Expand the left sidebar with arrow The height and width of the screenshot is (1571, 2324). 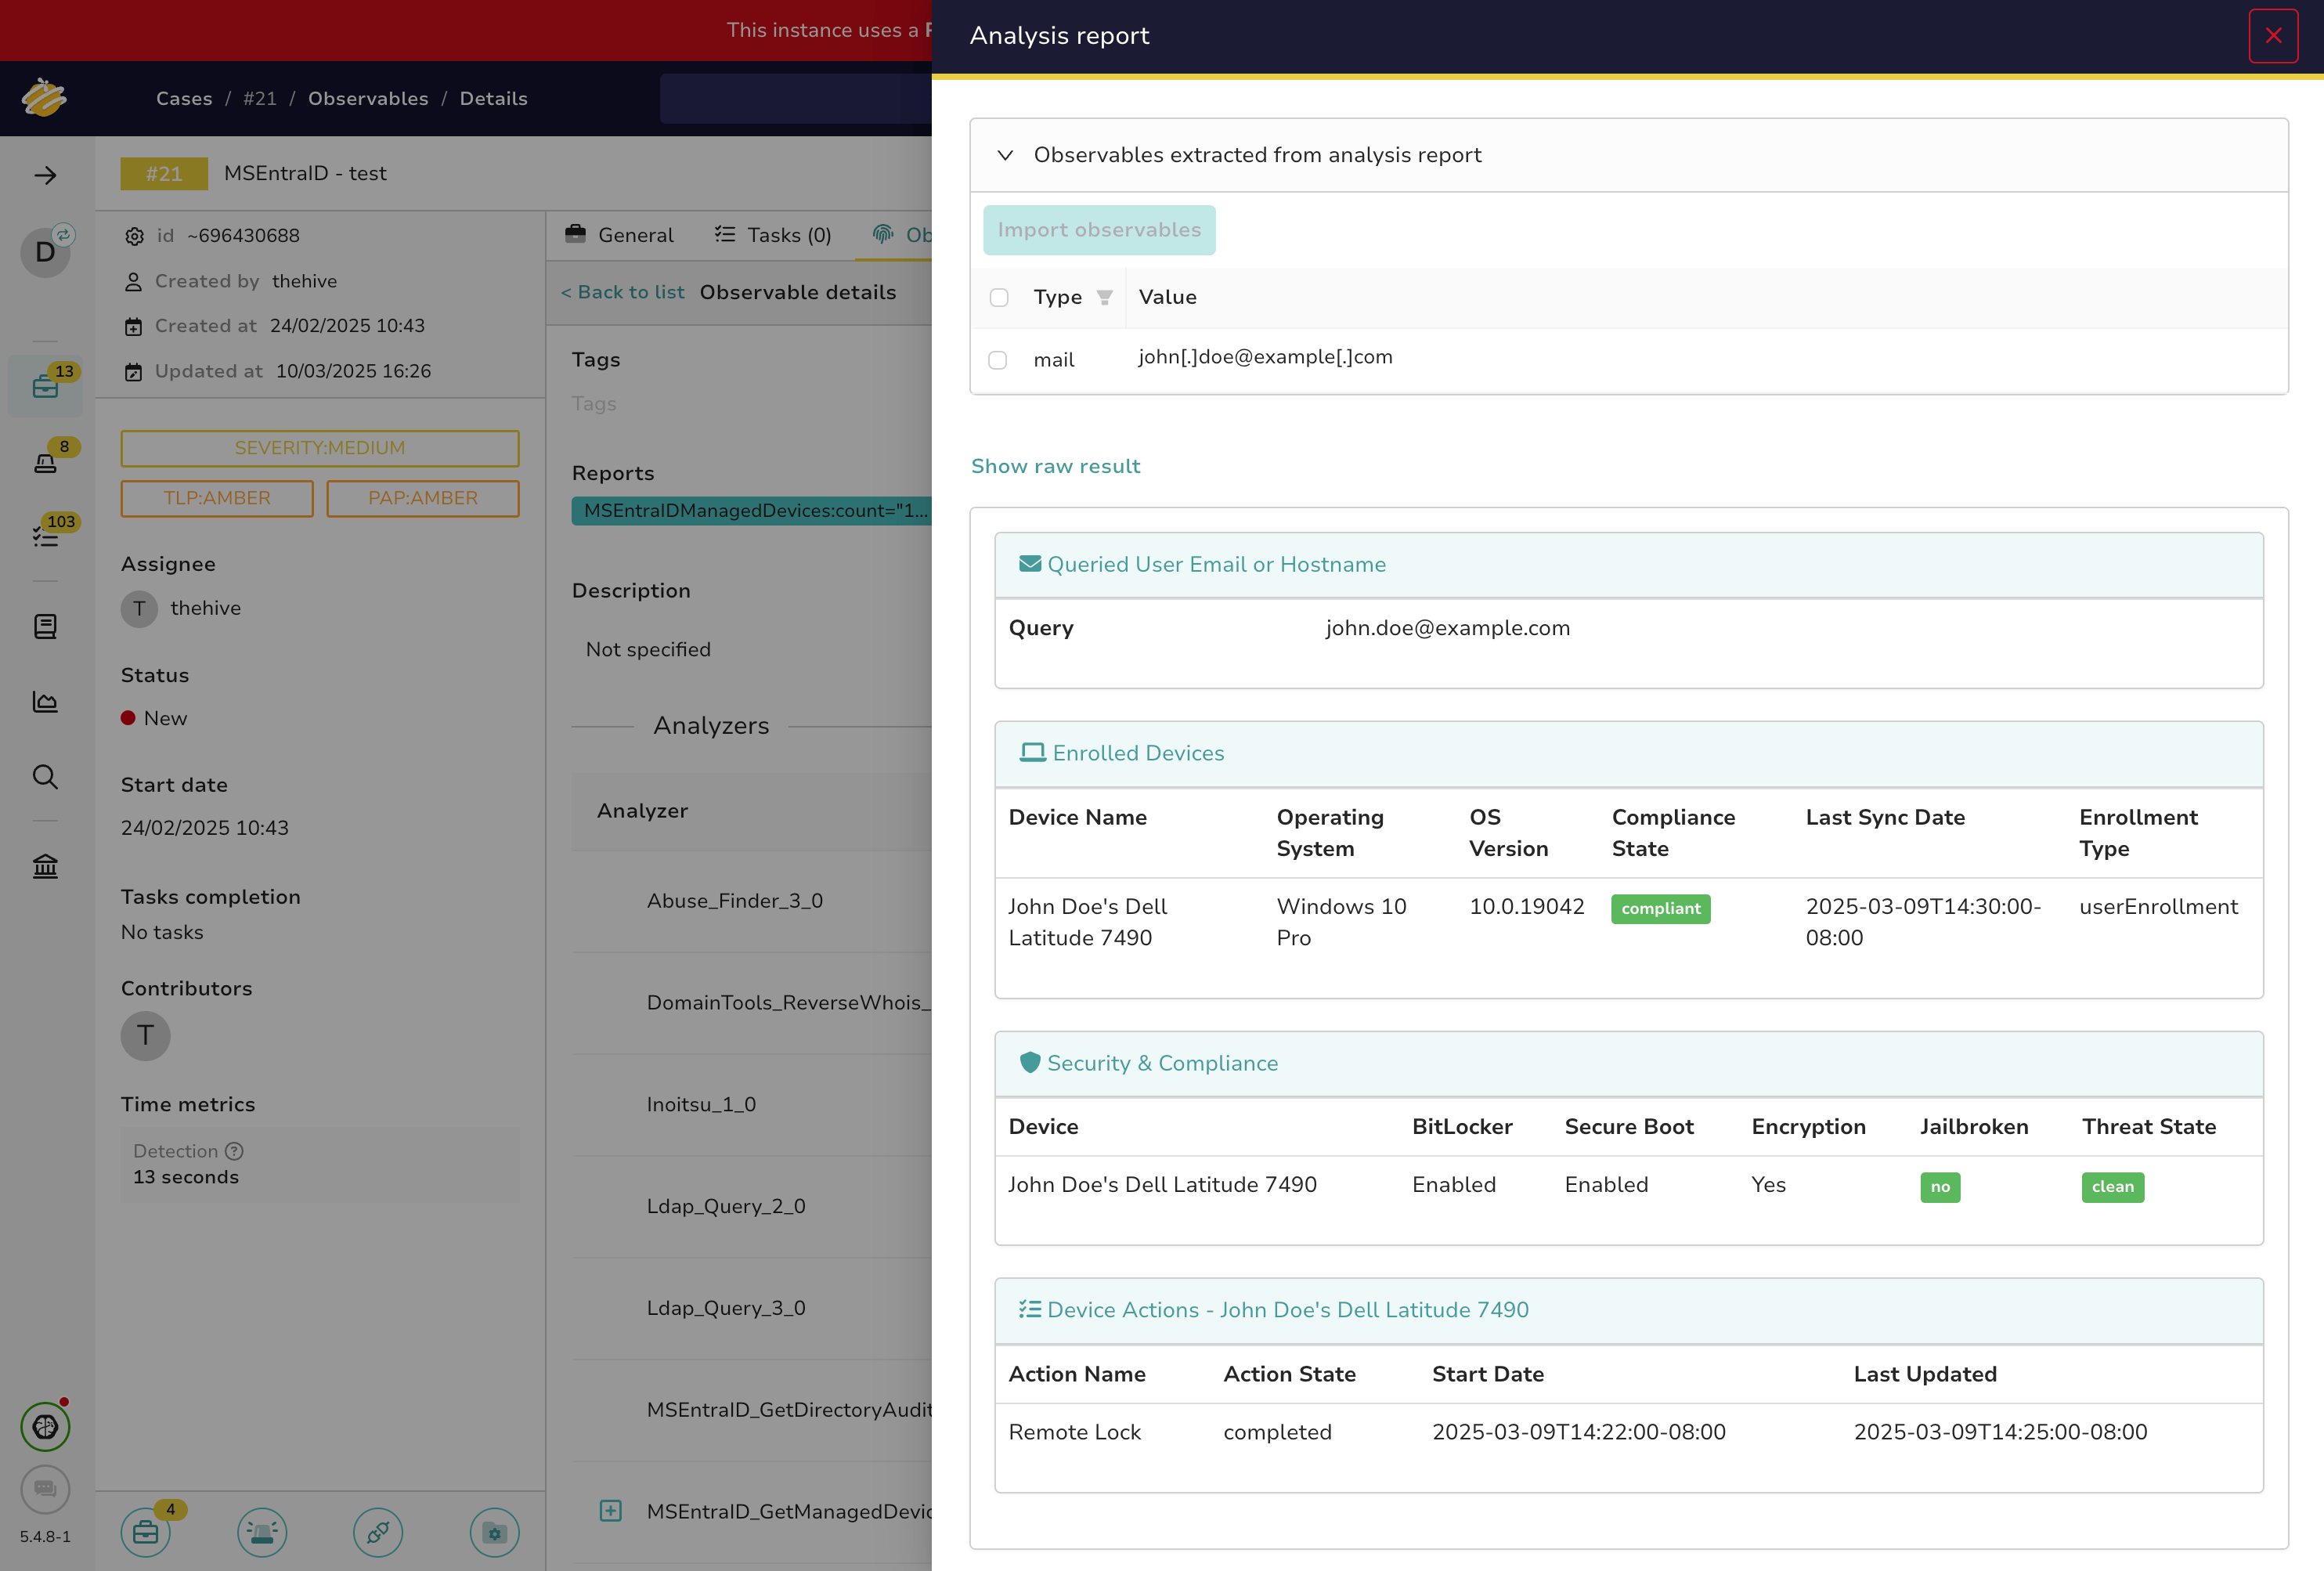(x=45, y=176)
